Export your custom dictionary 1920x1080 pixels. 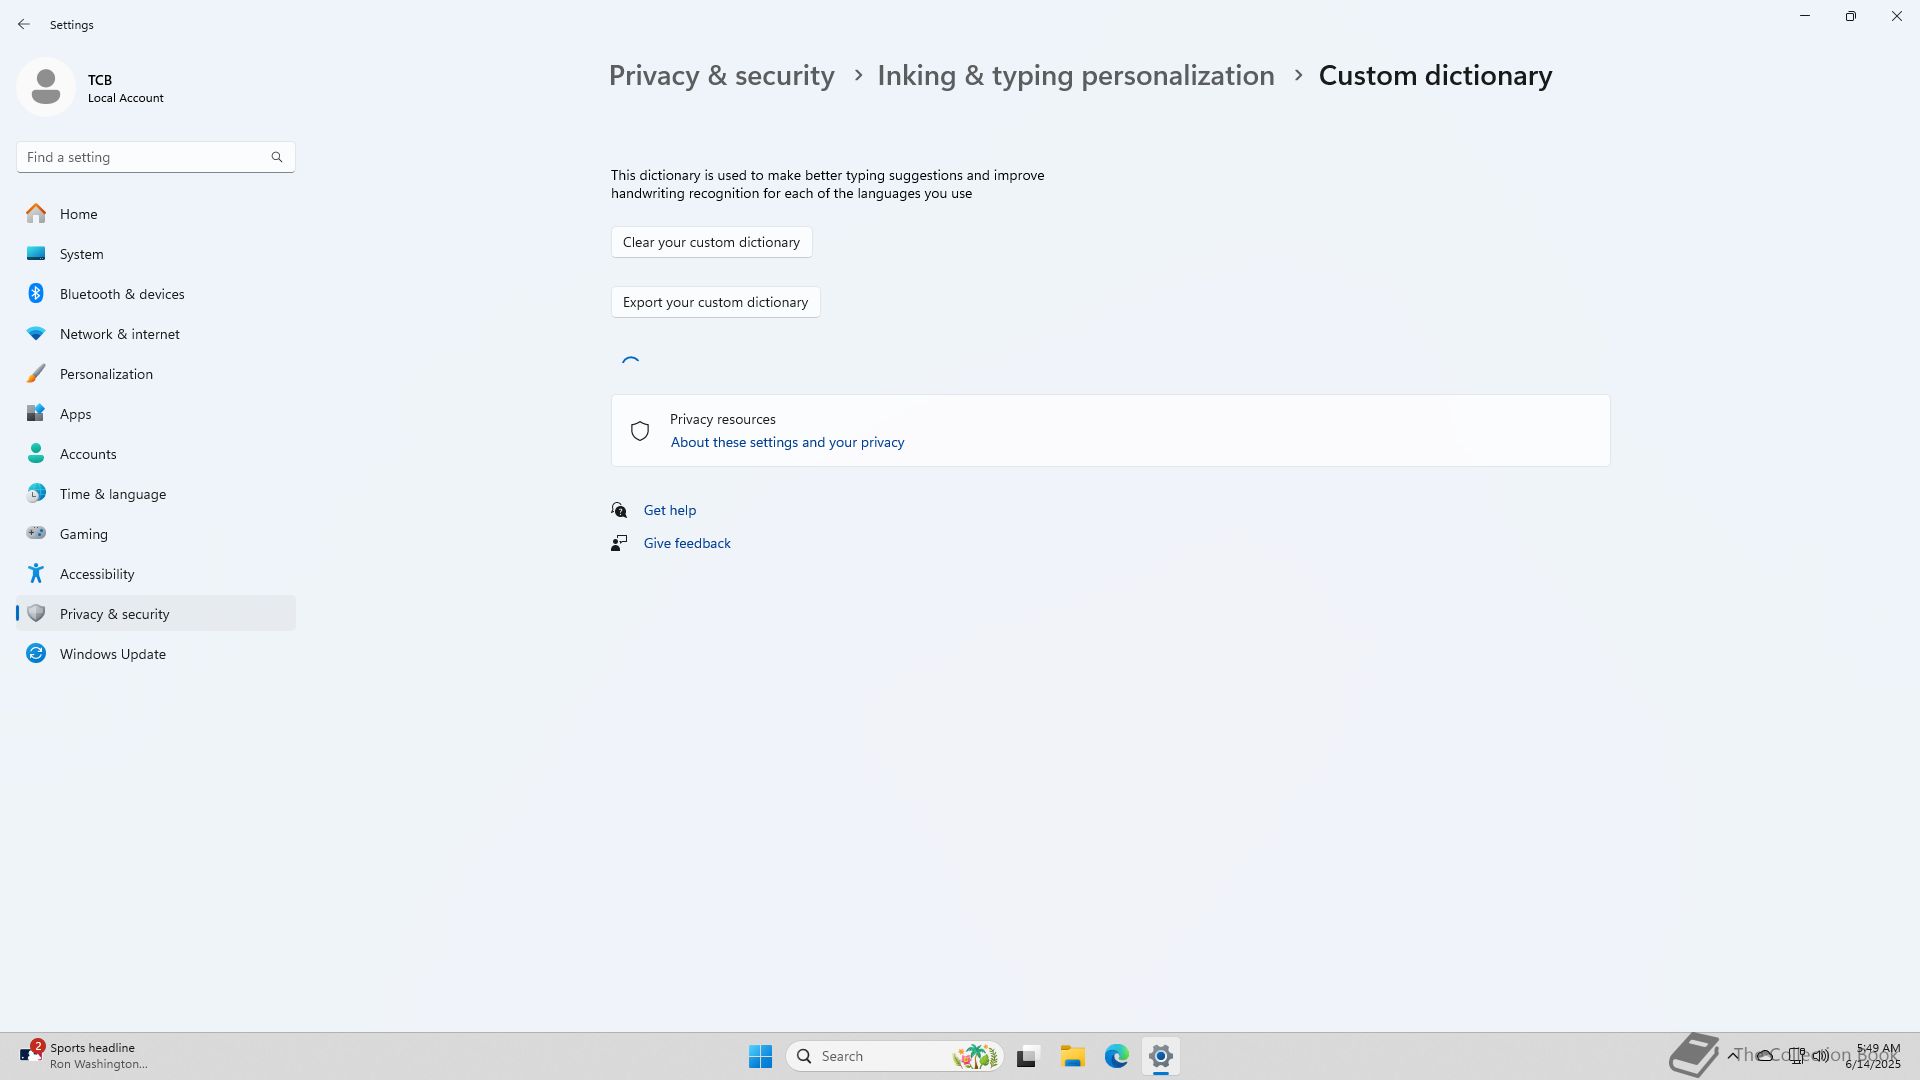tap(715, 302)
